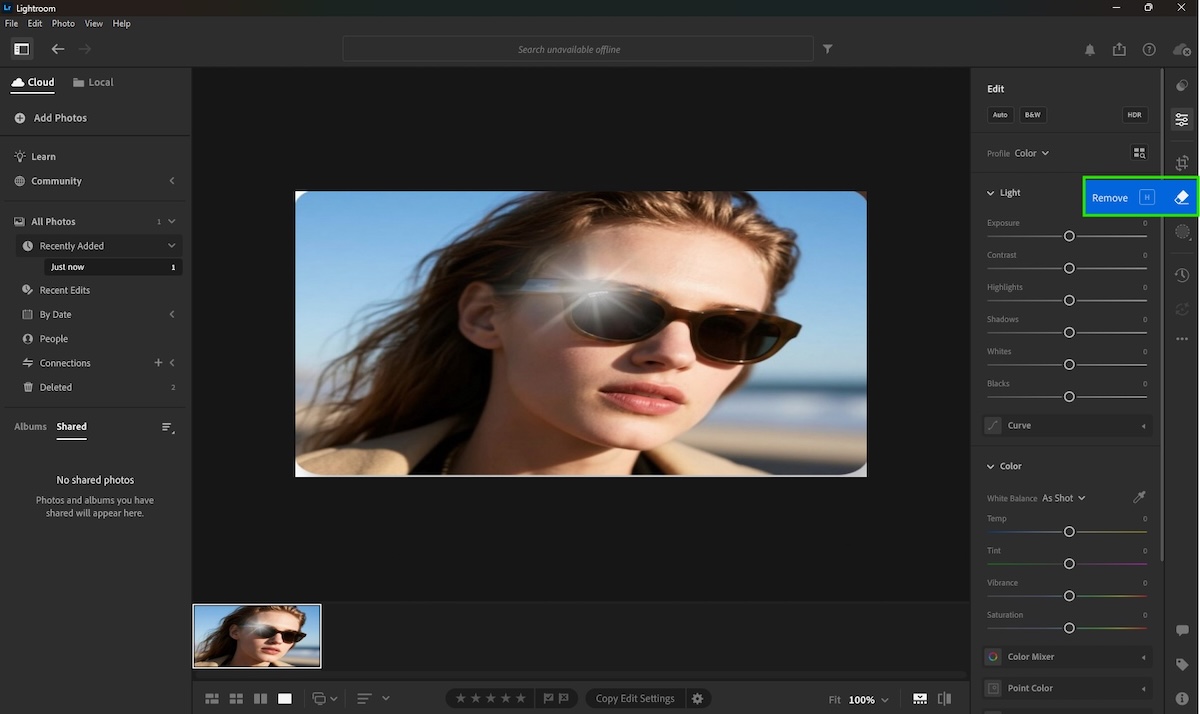This screenshot has height=714, width=1200.
Task: Select the Edit sliders panel icon
Action: tap(1182, 120)
